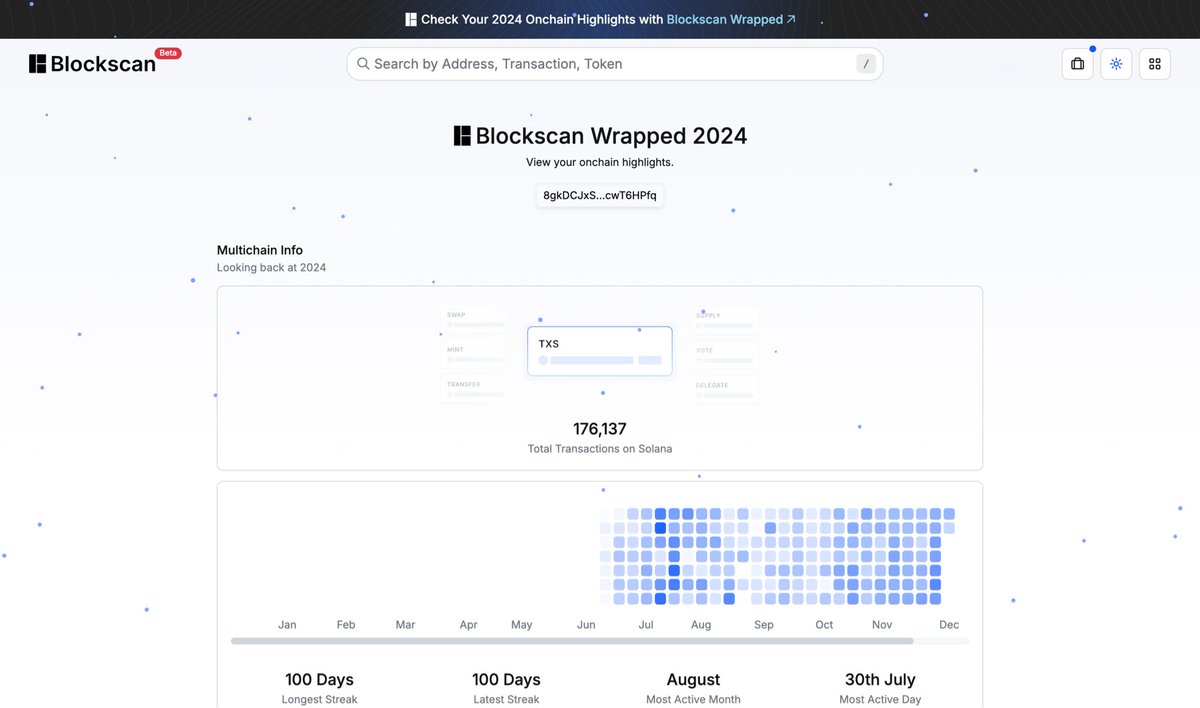Click the Looking back at 2024 subtitle
This screenshot has height=708, width=1200.
click(271, 268)
